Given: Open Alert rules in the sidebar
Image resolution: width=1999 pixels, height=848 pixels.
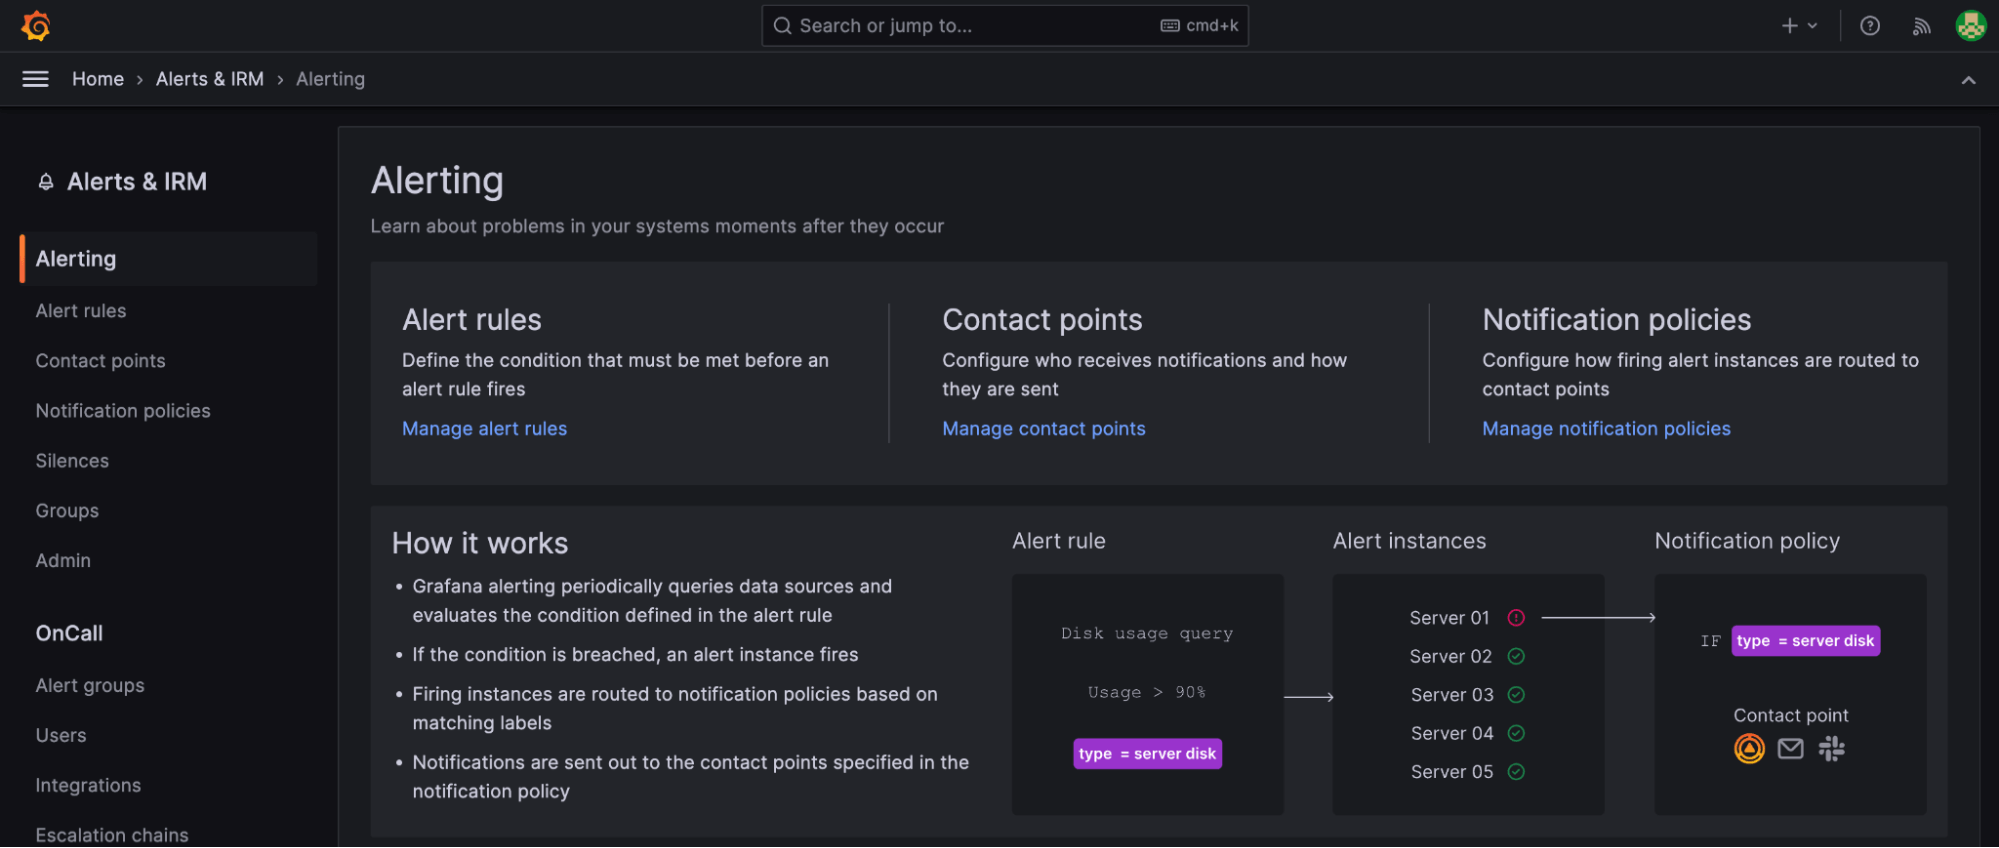Looking at the screenshot, I should coord(81,311).
